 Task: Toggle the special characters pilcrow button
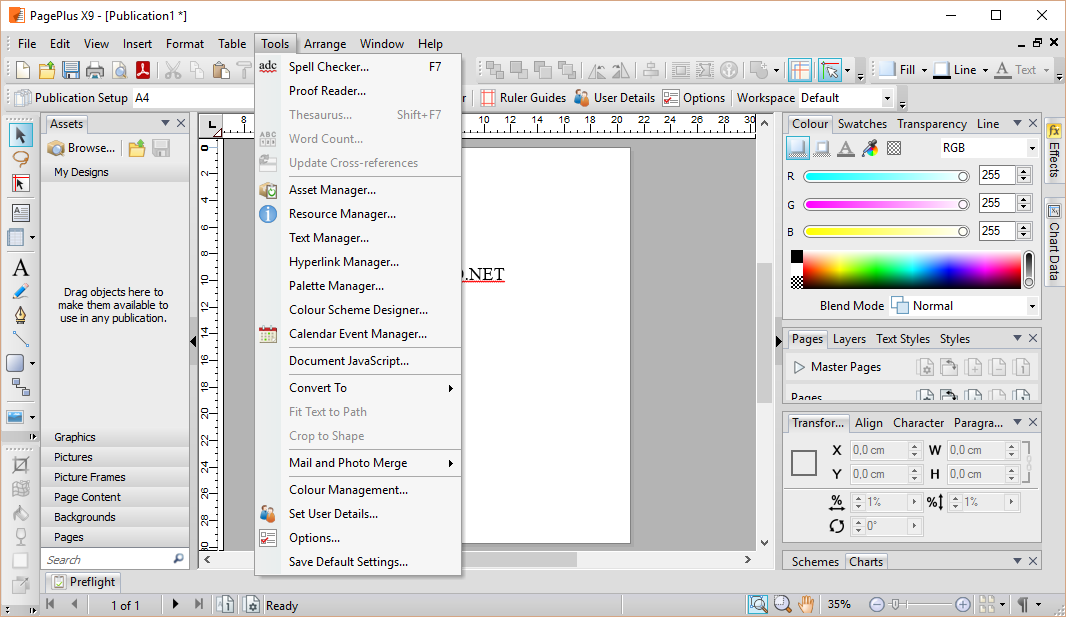coord(1022,604)
